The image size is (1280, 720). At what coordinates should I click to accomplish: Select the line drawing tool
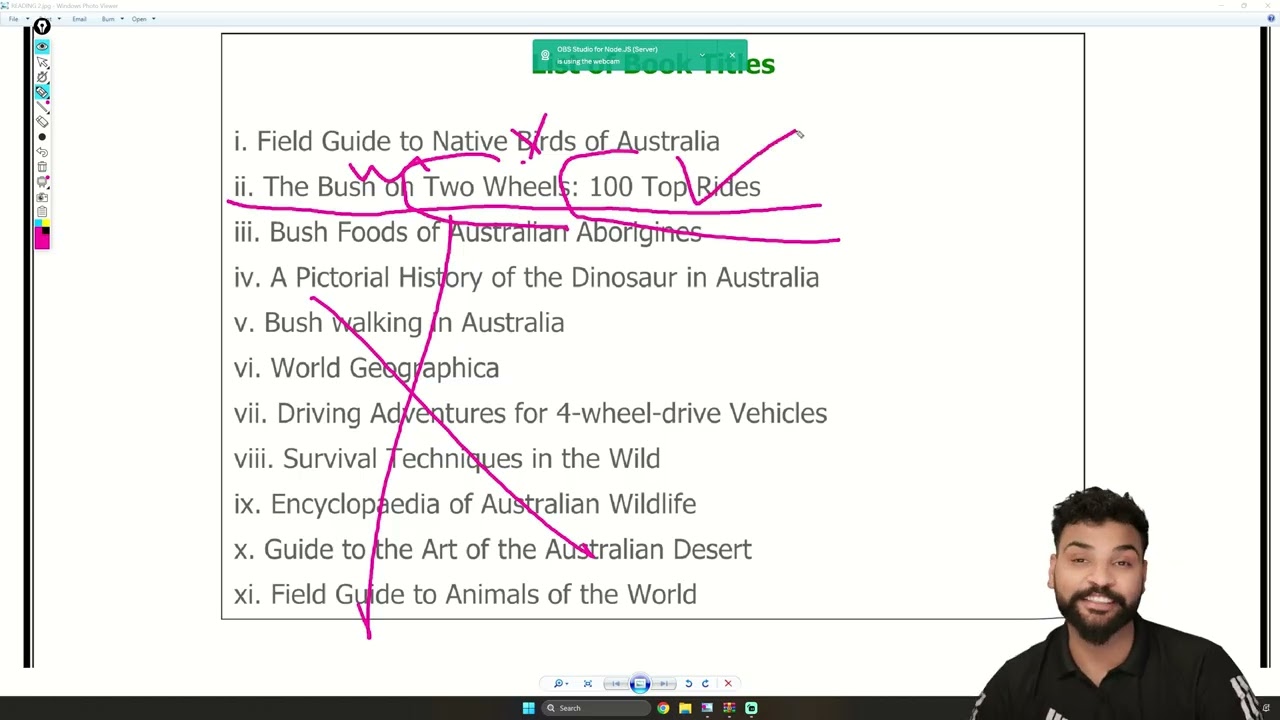(x=42, y=108)
